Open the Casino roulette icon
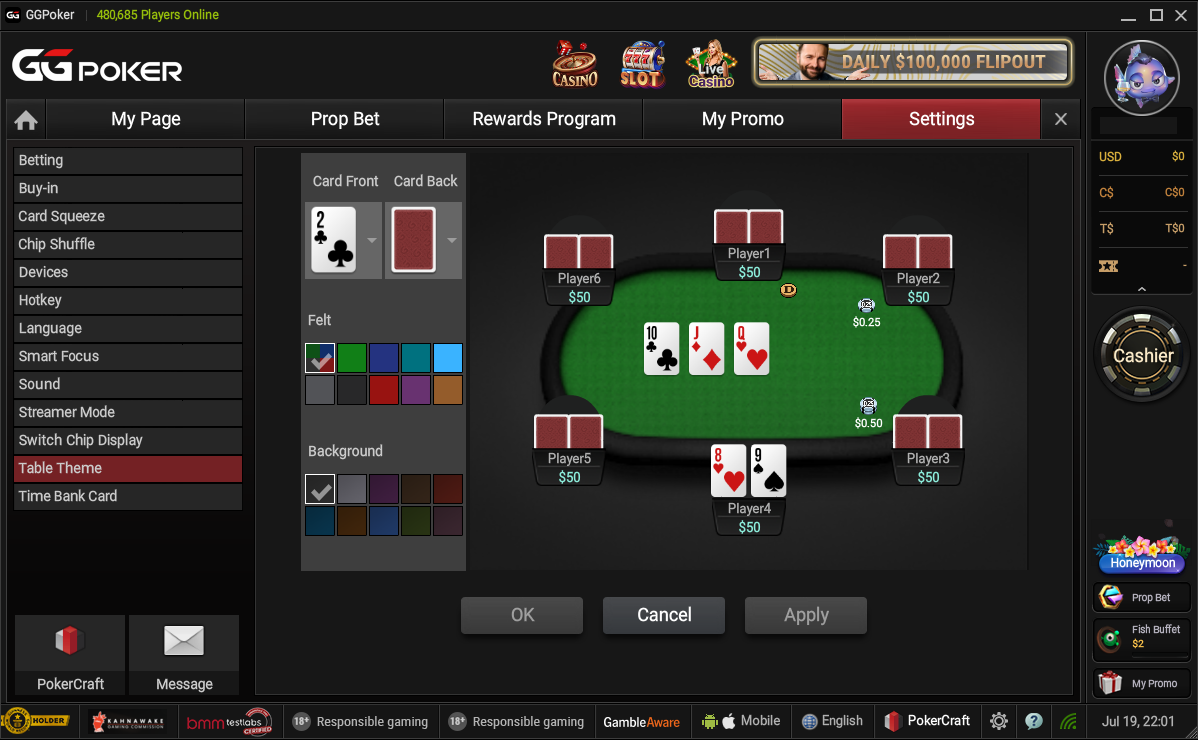 (575, 63)
